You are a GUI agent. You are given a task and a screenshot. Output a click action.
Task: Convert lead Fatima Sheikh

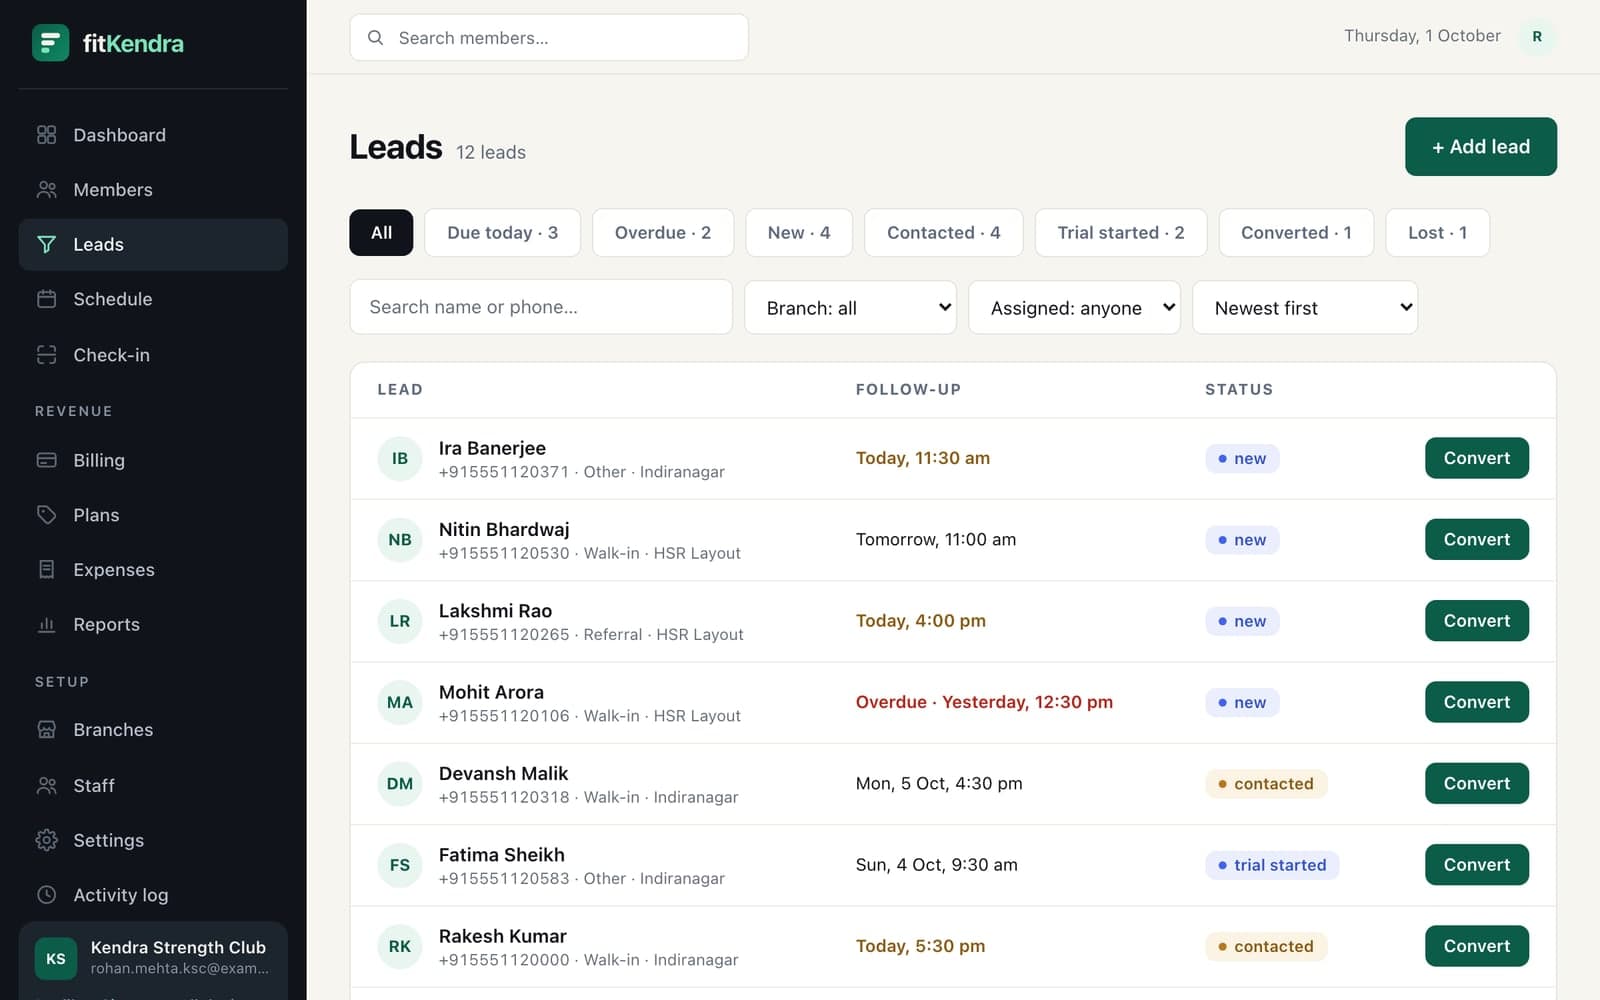[1477, 865]
